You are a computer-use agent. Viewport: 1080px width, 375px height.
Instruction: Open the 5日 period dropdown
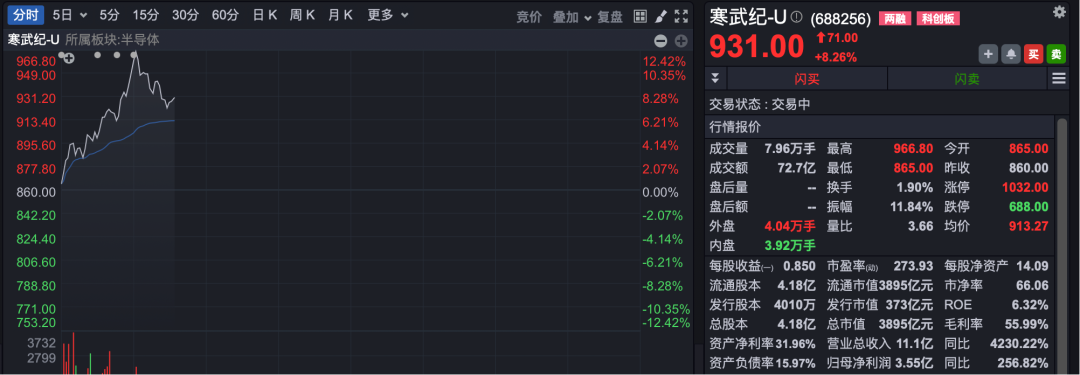point(70,15)
